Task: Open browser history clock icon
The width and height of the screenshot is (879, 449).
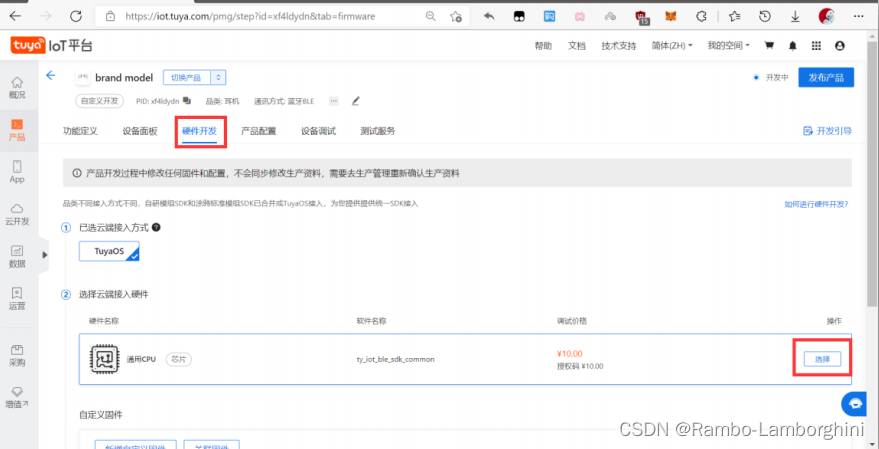Action: (x=765, y=17)
